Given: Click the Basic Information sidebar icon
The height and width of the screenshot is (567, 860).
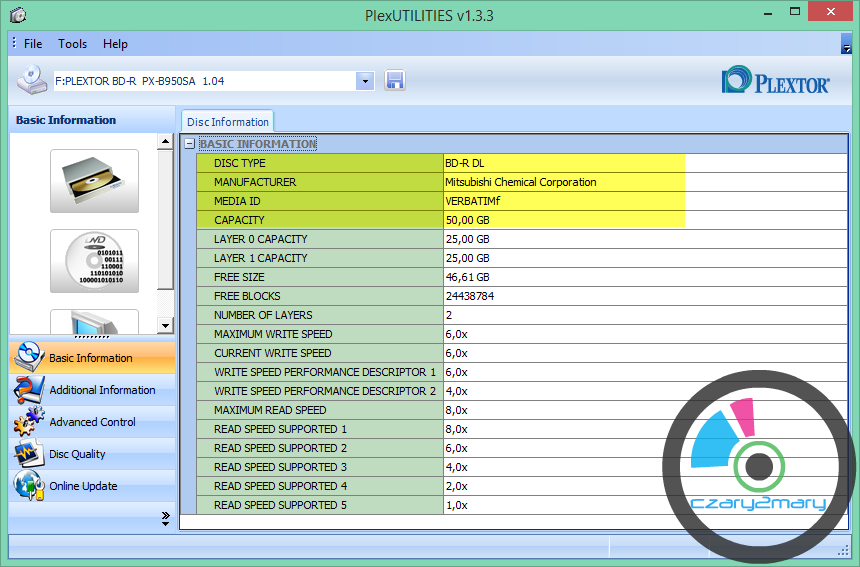Looking at the screenshot, I should 29,358.
